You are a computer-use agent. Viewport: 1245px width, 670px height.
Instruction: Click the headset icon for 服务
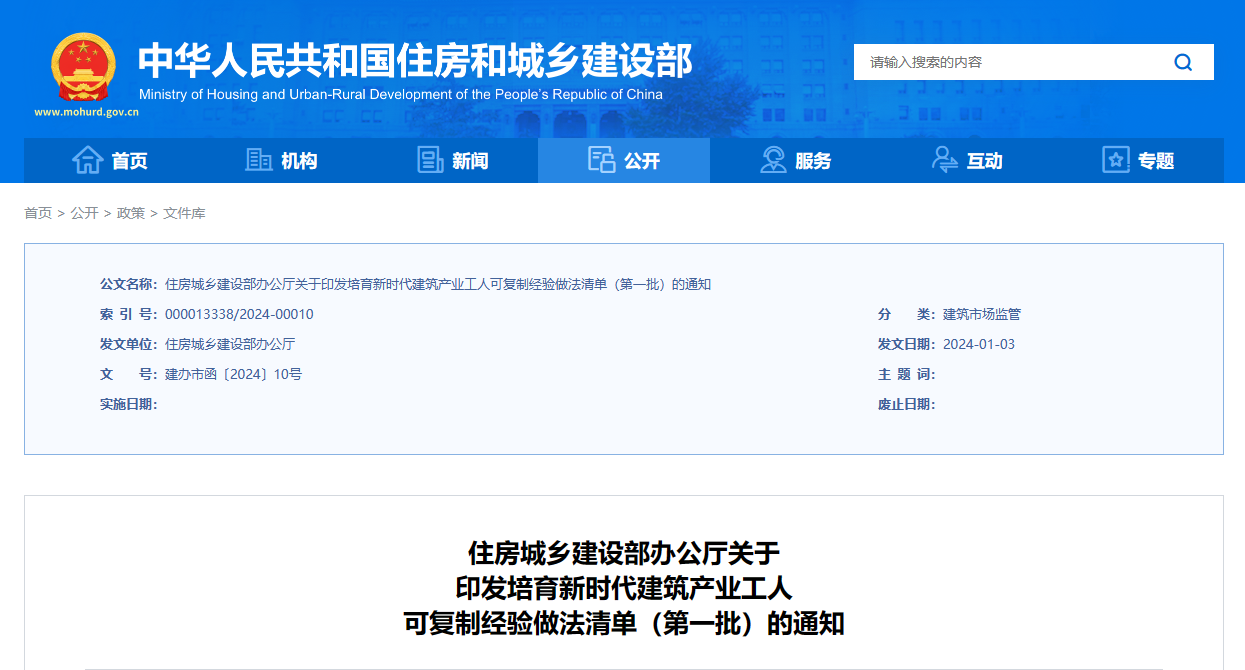point(773,160)
